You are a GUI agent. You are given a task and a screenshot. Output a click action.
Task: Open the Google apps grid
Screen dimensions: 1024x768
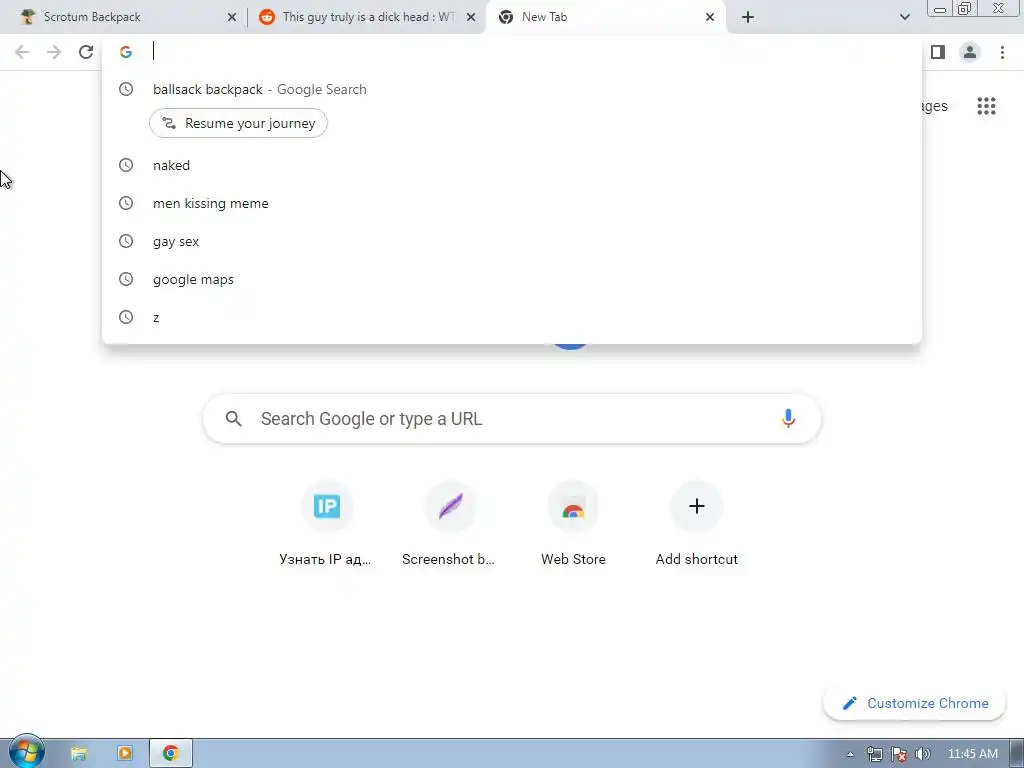coord(986,106)
